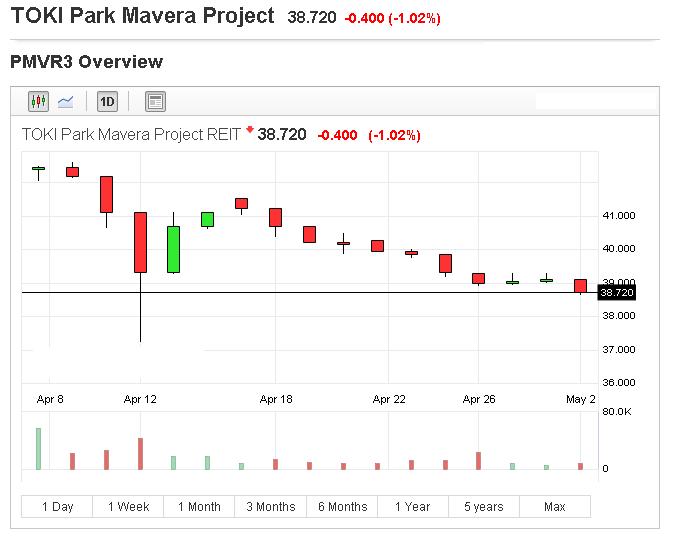
Task: Click the Apr 18 date axis label
Action: [276, 399]
